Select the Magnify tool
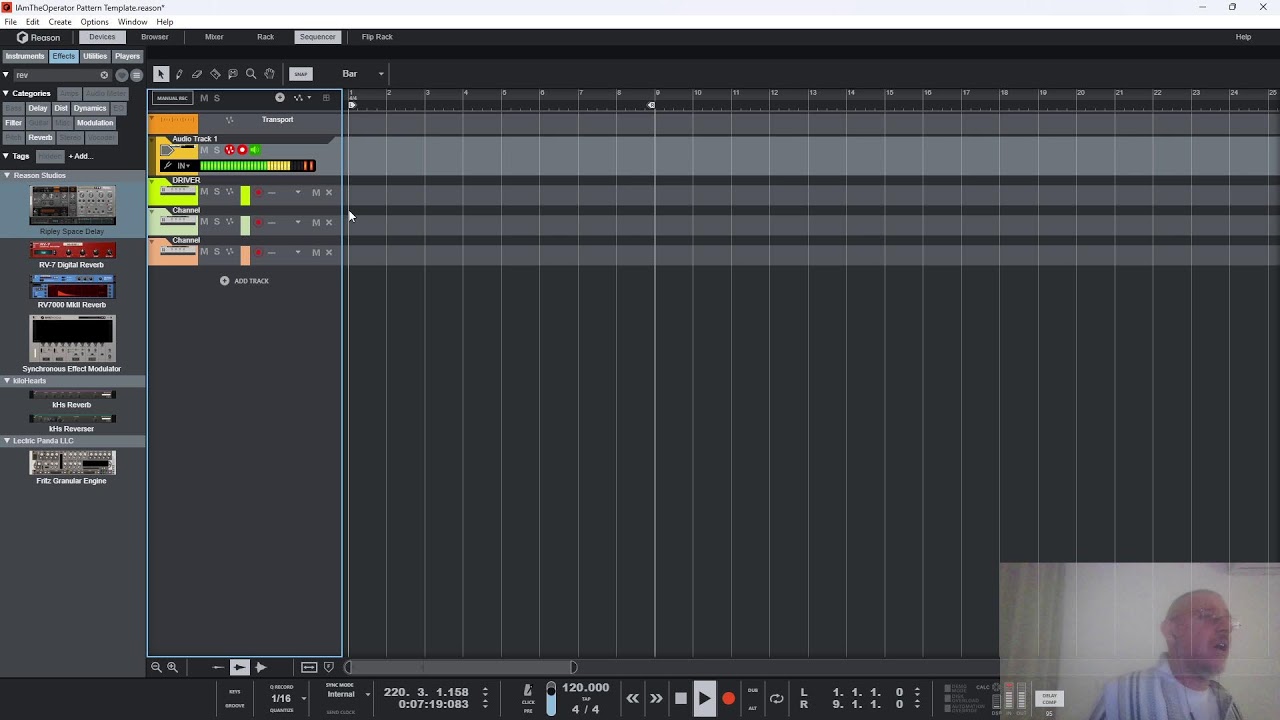Screen dimensions: 1280x720 coord(251,74)
